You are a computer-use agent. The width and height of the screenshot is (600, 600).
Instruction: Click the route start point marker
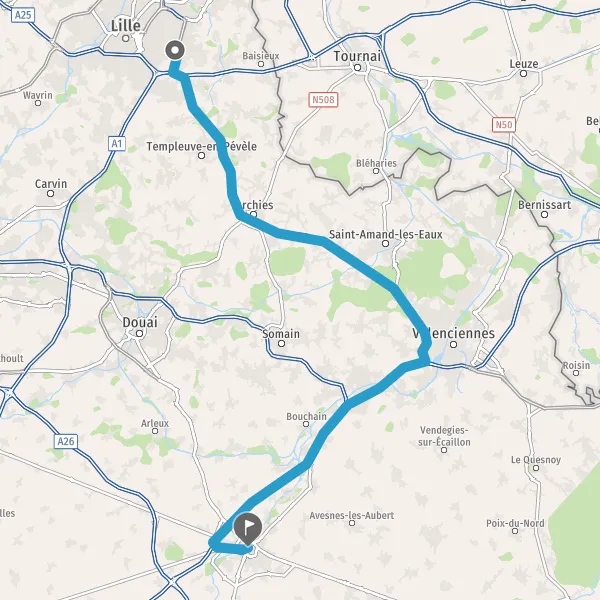(175, 50)
